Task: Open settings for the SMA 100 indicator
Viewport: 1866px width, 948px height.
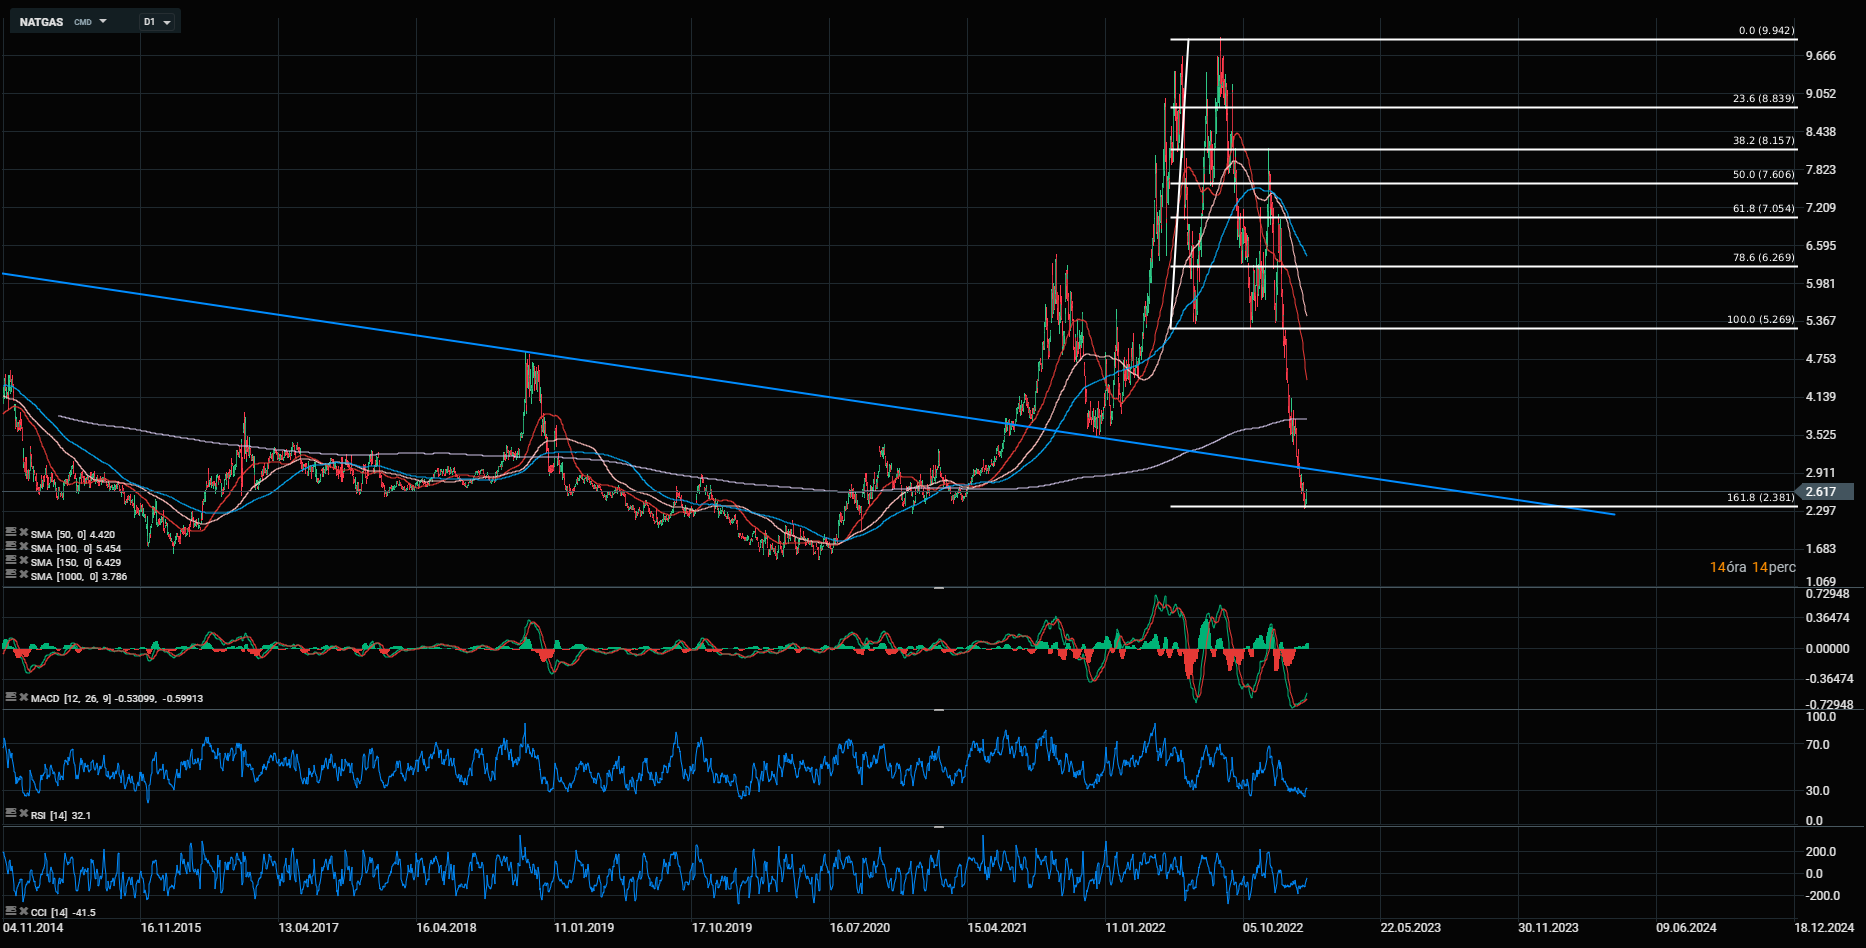Action: click(x=11, y=546)
